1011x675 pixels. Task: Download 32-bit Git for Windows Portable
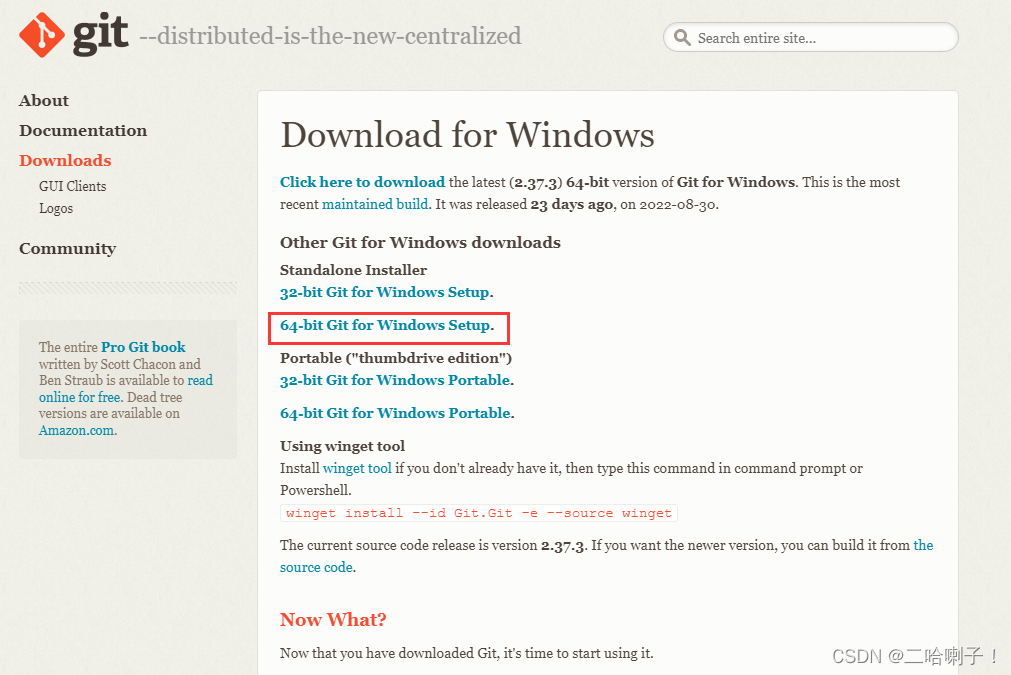coord(395,380)
